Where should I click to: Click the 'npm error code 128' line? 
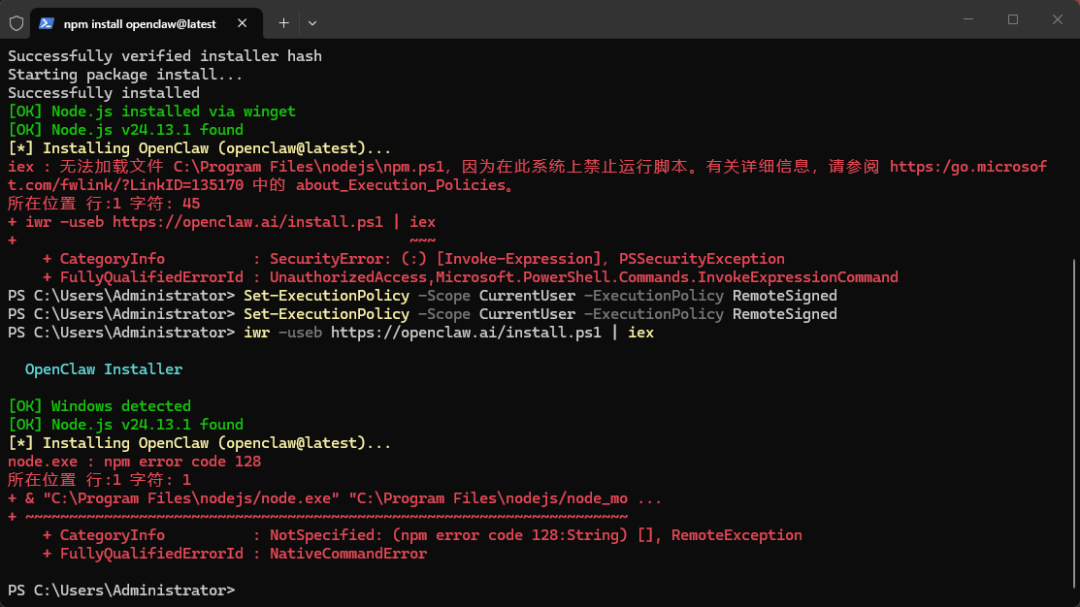(x=134, y=461)
